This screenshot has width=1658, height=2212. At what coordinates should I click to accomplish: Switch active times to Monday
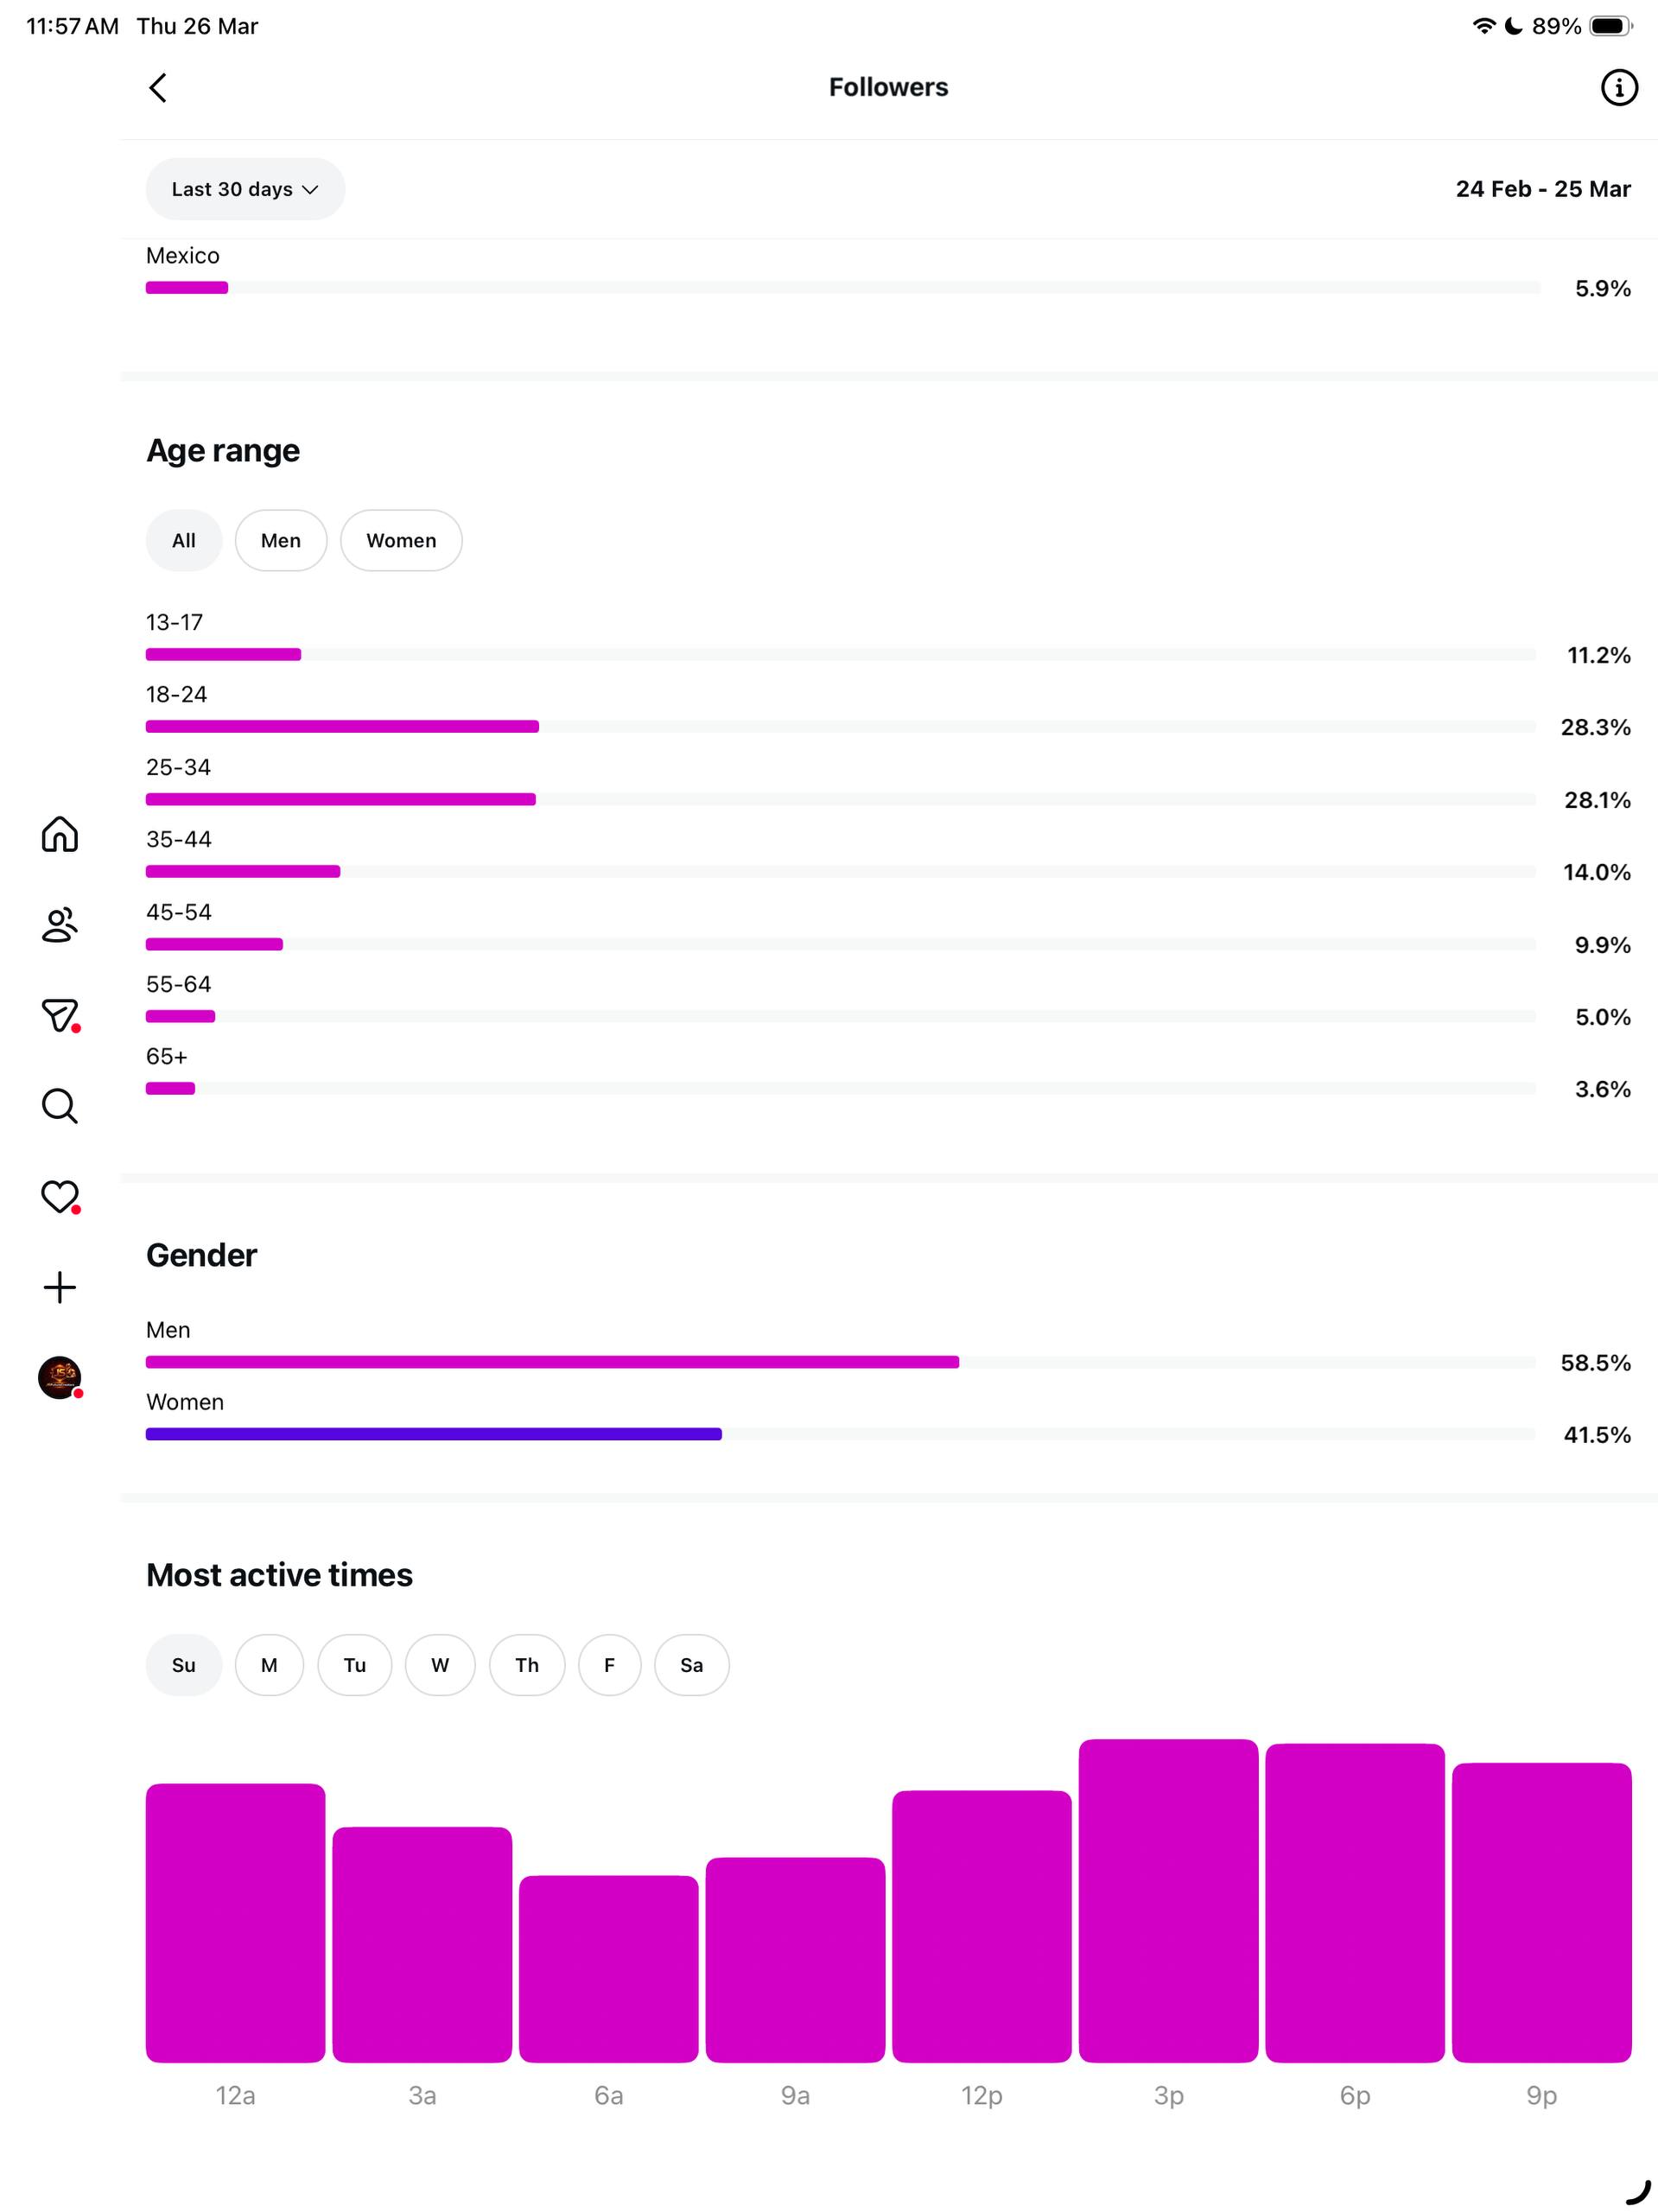[269, 1665]
